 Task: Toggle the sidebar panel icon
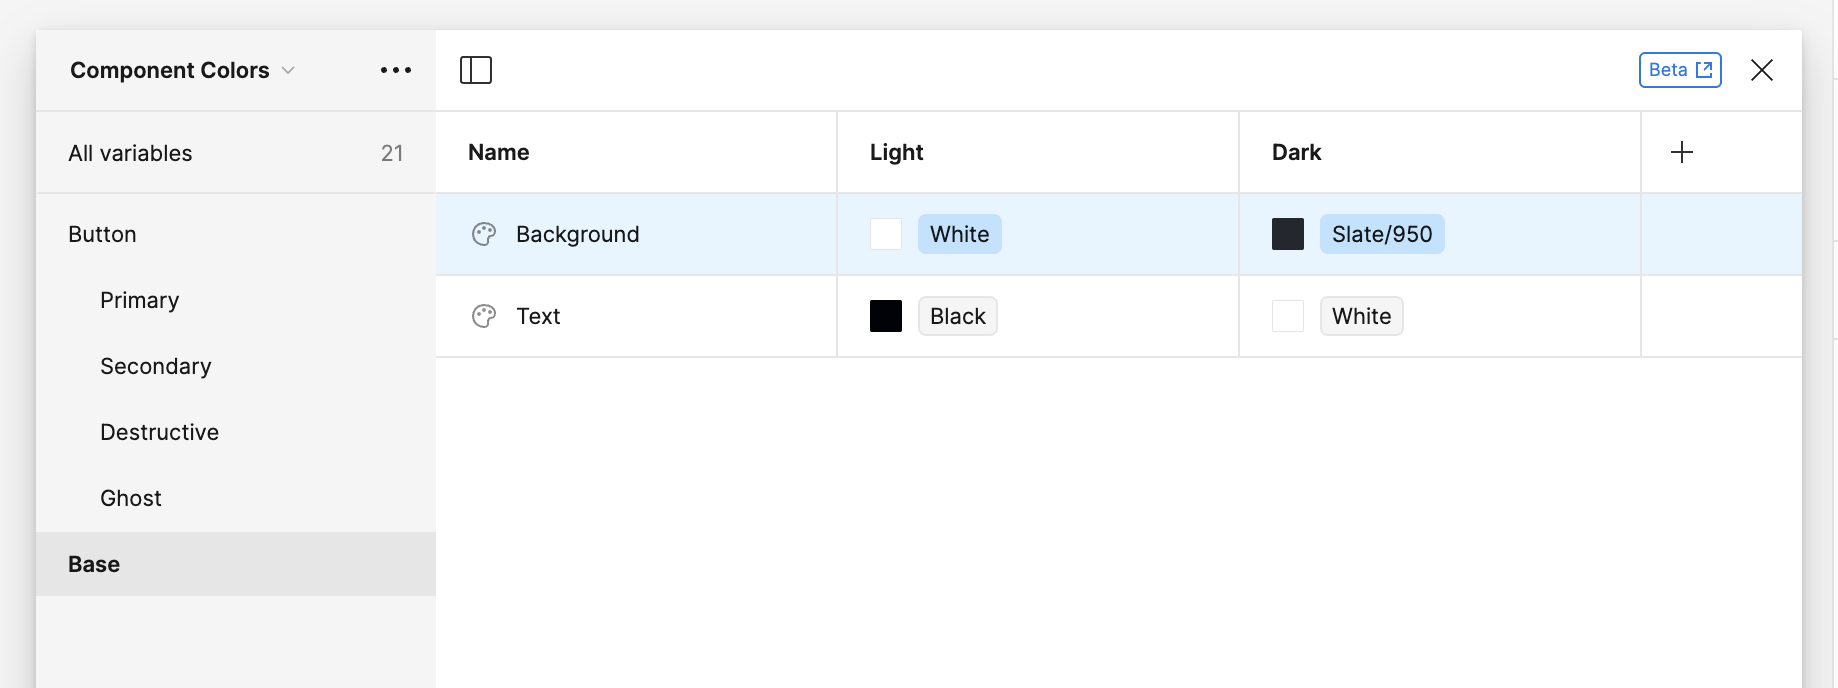(477, 69)
